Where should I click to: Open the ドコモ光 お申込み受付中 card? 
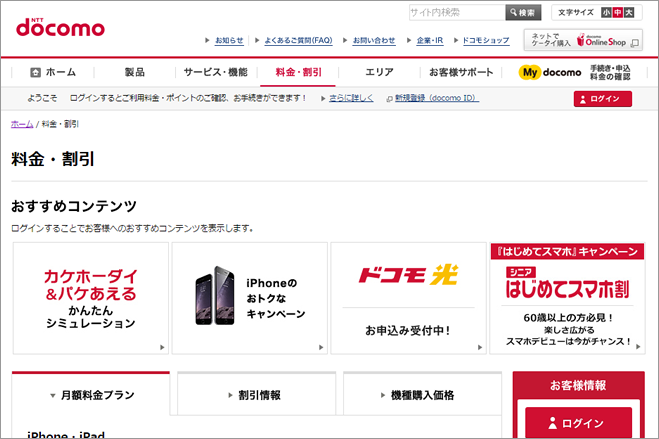tap(409, 298)
